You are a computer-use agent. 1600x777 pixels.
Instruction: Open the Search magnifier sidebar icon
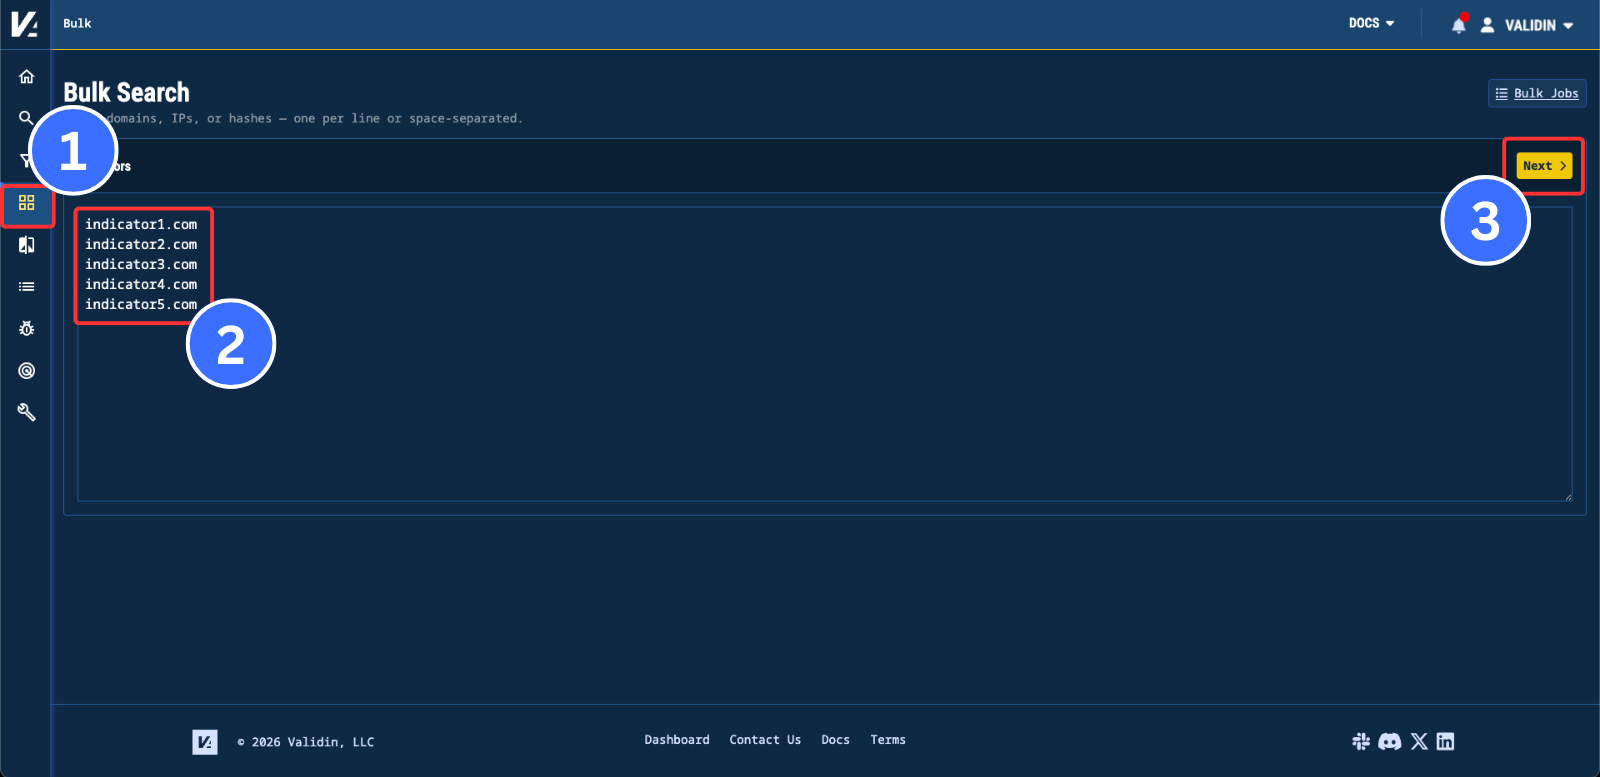[27, 118]
